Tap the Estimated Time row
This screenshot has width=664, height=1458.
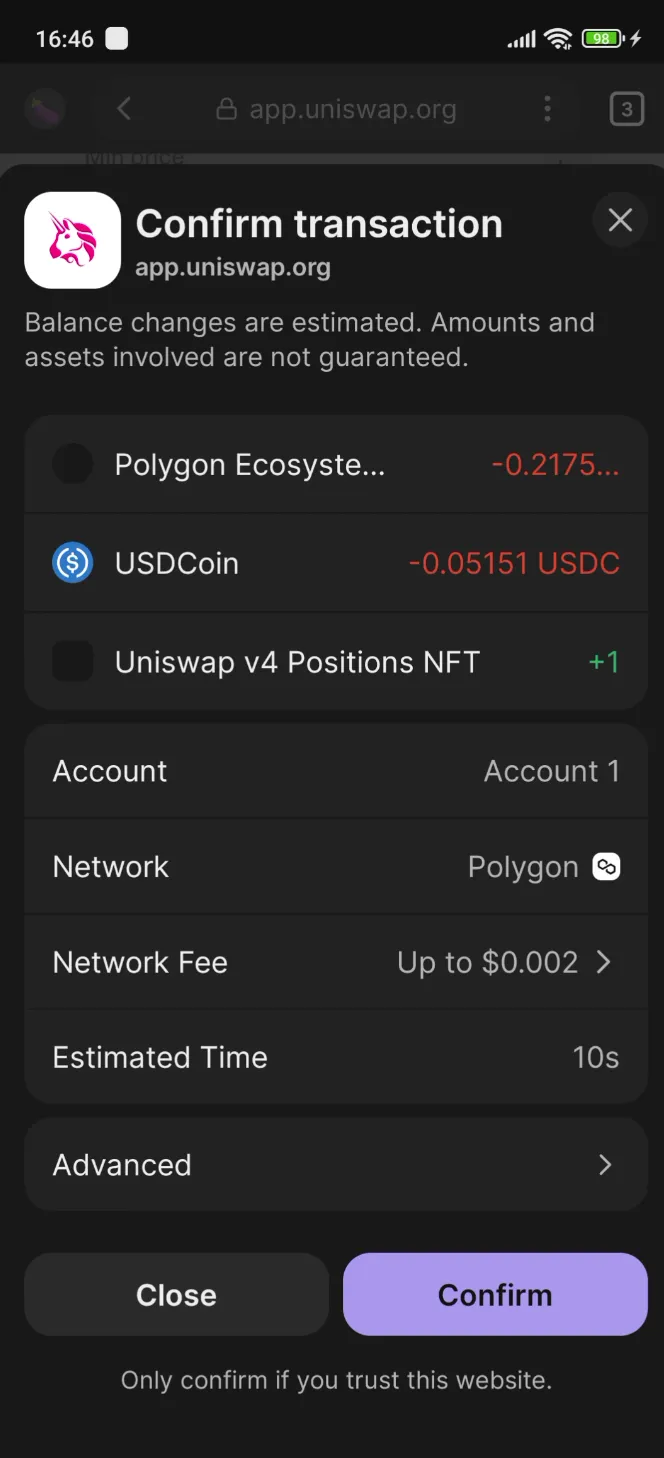(336, 1057)
